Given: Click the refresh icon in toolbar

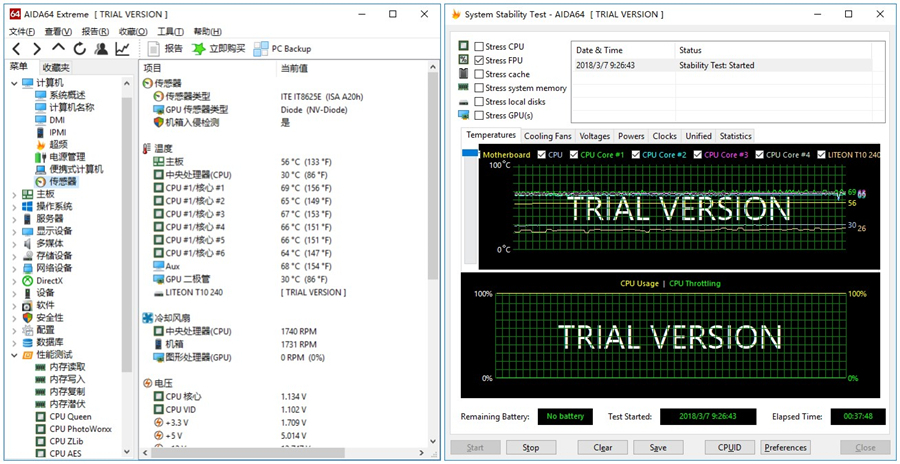Looking at the screenshot, I should click(79, 49).
